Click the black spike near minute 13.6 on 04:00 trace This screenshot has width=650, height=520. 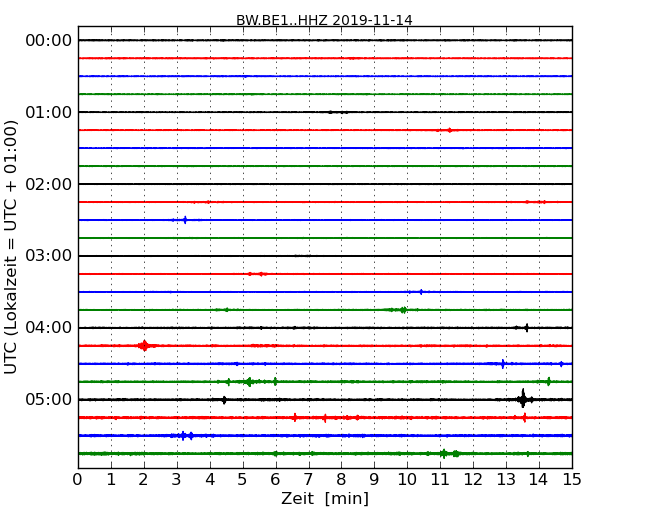526,328
